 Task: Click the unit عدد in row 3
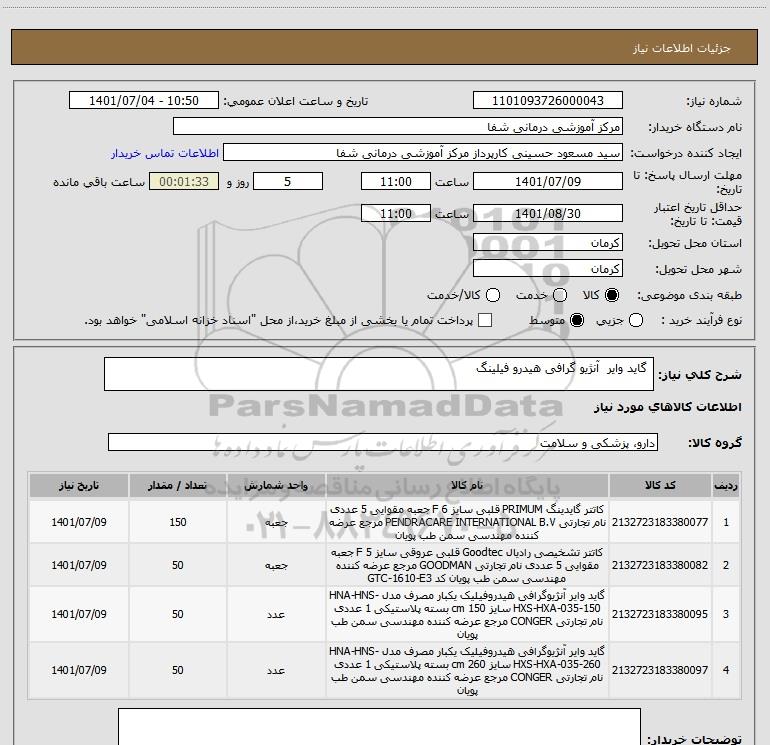(276, 614)
